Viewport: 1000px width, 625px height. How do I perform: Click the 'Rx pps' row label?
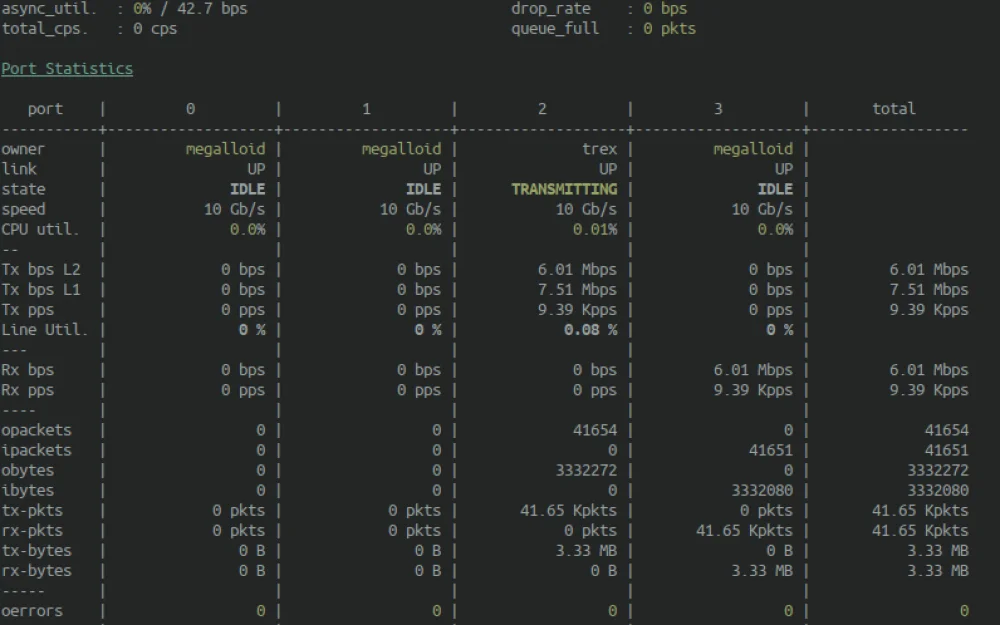coord(27,390)
